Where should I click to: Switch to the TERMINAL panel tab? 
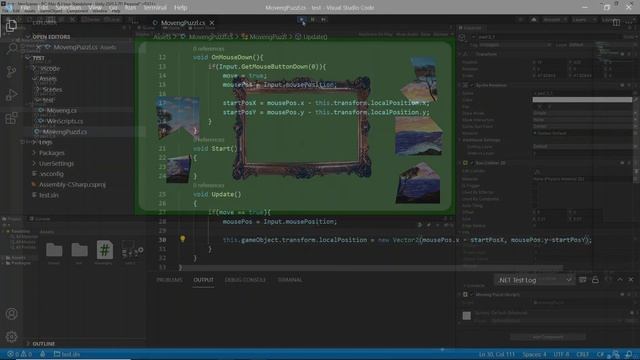tap(290, 280)
